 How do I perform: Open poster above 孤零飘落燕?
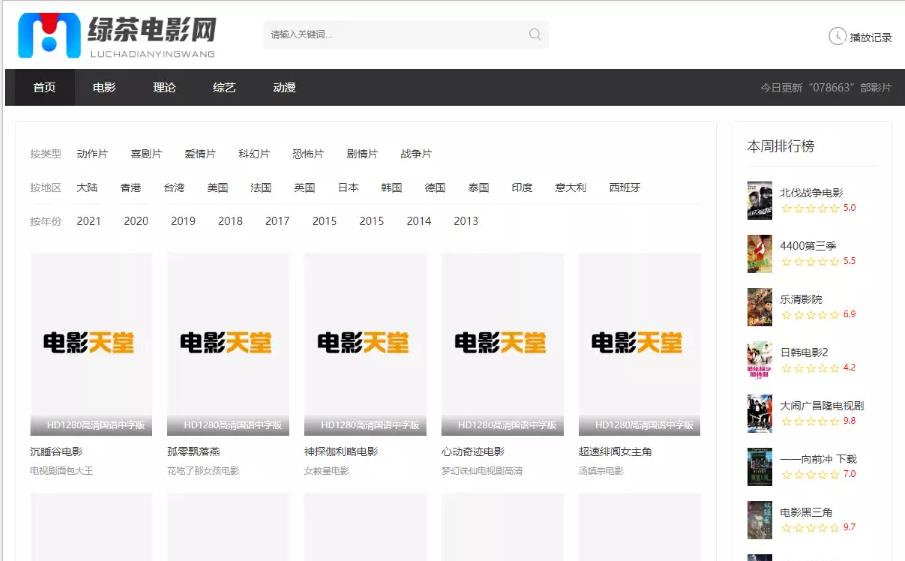click(x=228, y=344)
